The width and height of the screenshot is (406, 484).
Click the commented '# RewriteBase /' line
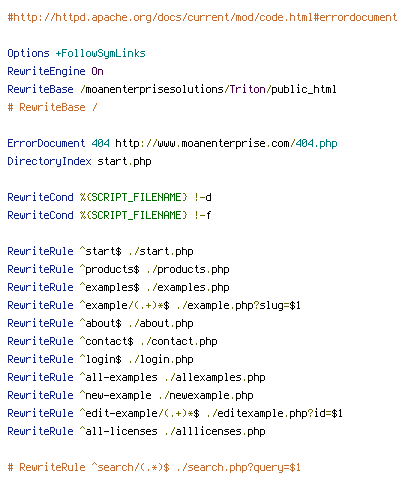click(52, 107)
